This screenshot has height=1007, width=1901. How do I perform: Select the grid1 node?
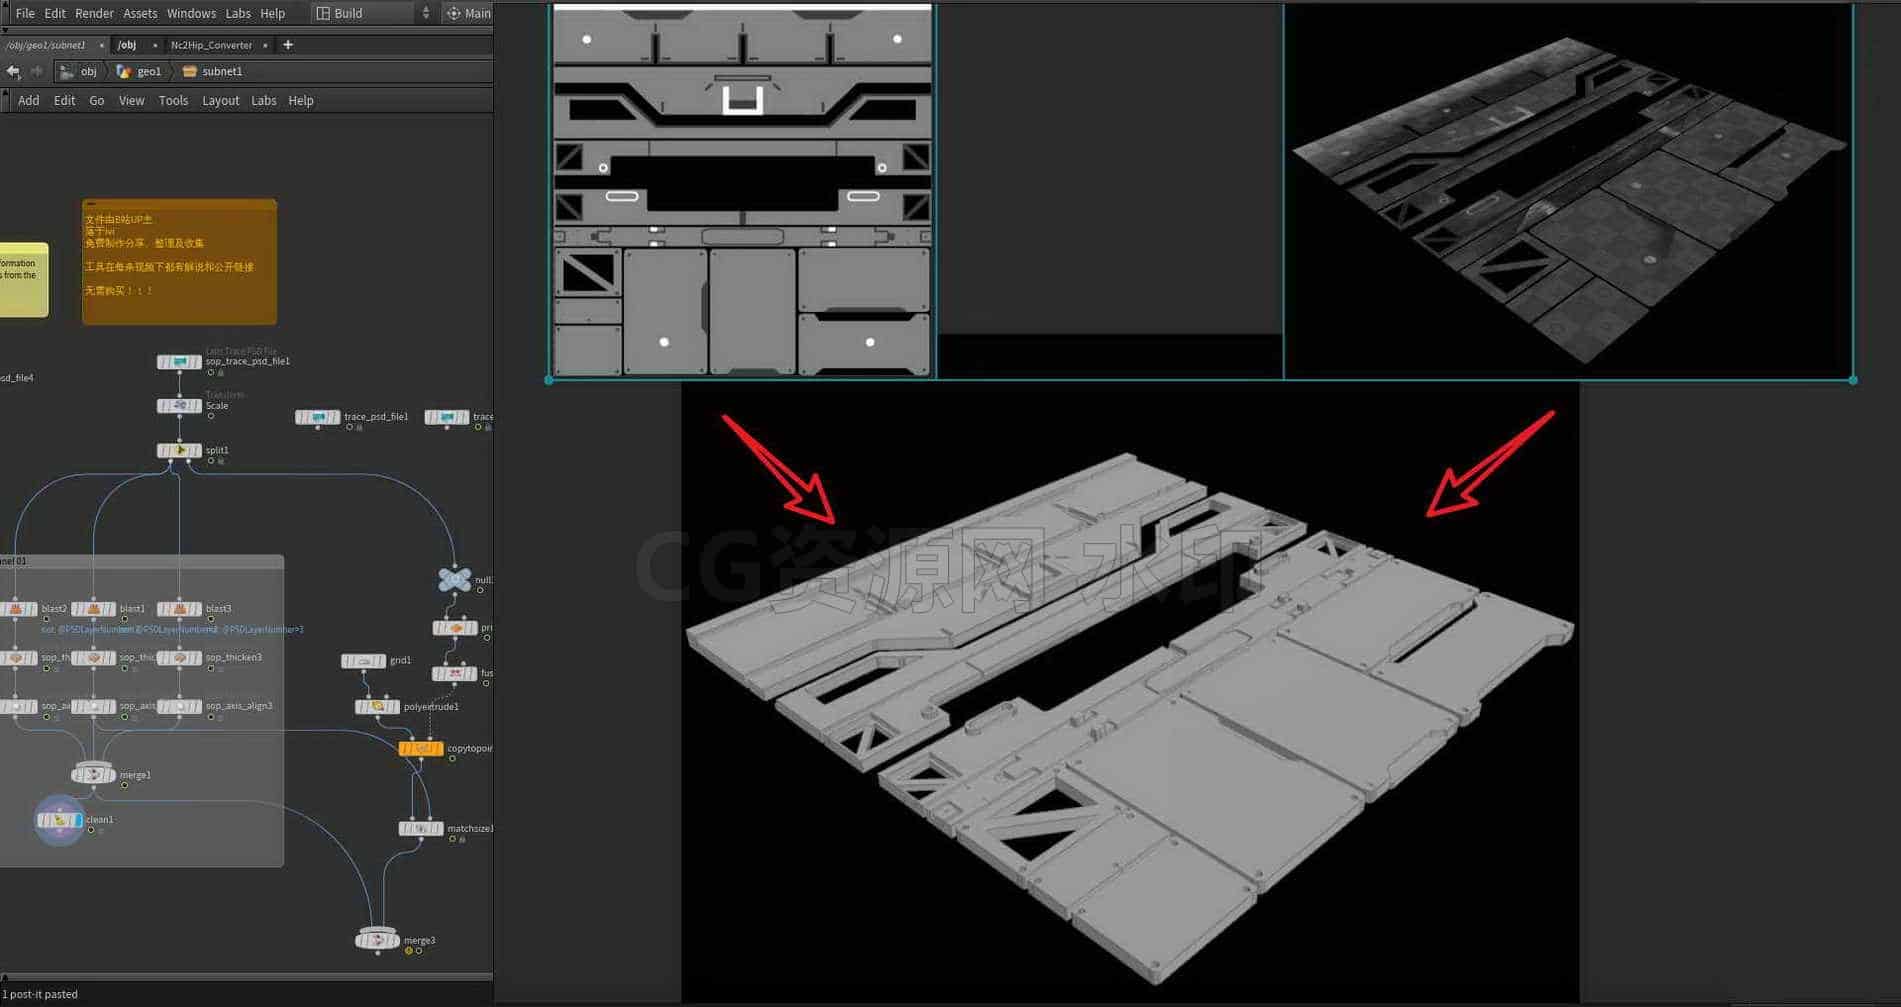click(x=363, y=661)
